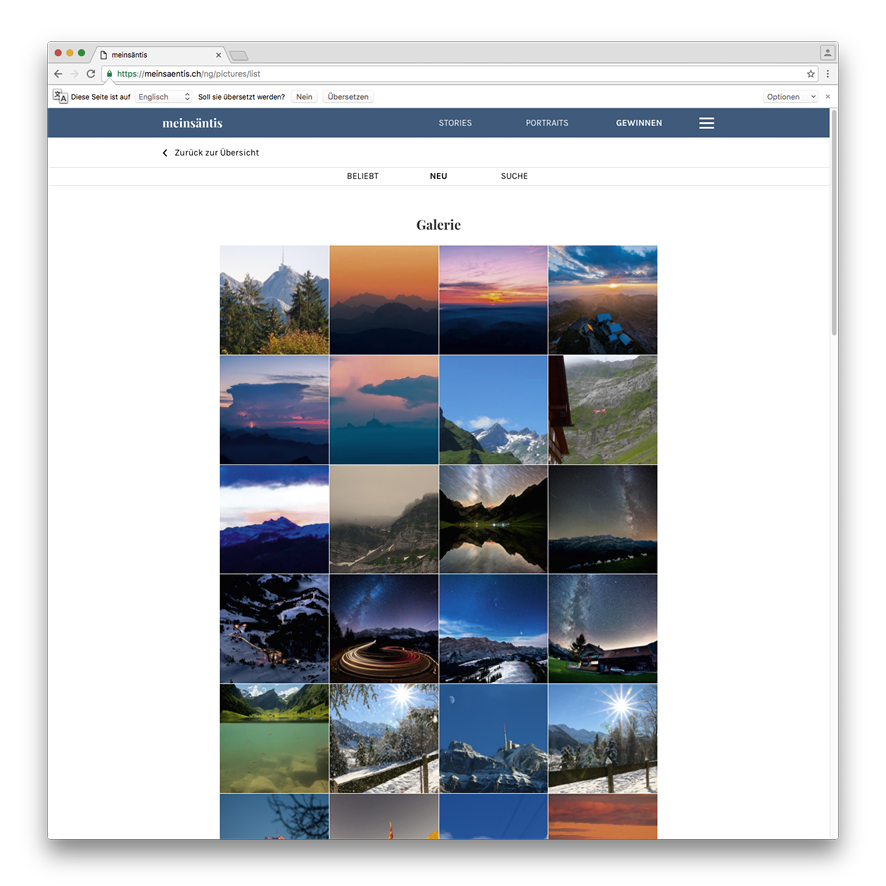Go back via Zurück zur Übersicht

(211, 153)
